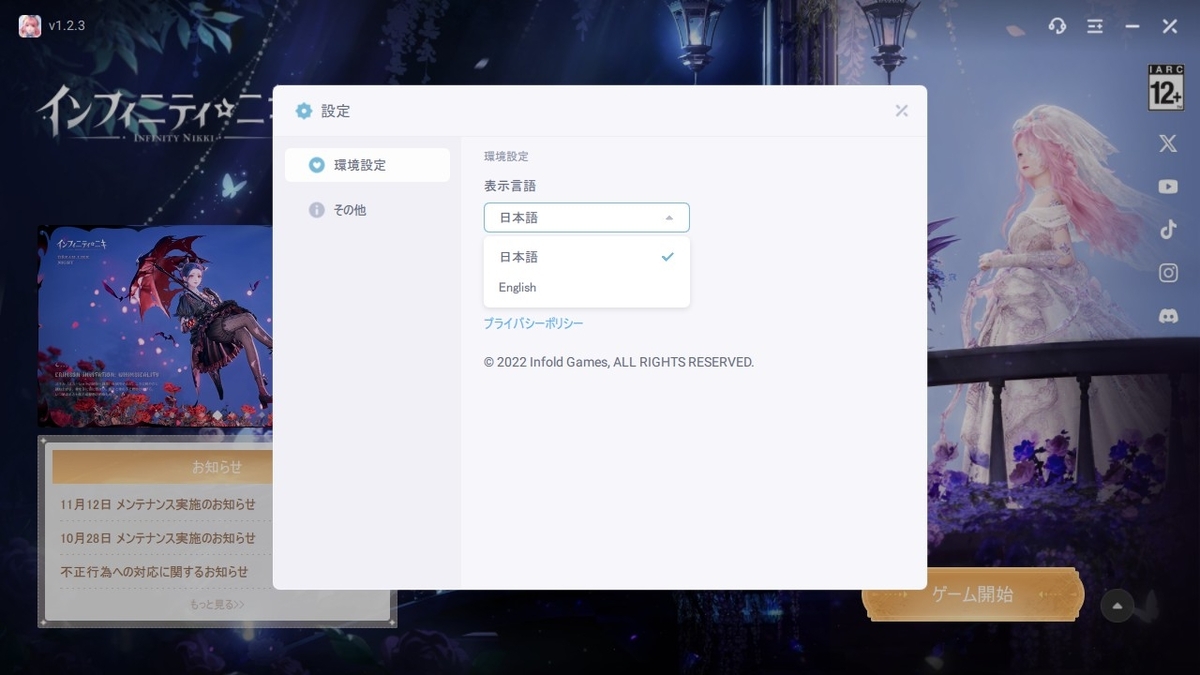
Task: Switch to the その他 tab
Action: click(367, 210)
